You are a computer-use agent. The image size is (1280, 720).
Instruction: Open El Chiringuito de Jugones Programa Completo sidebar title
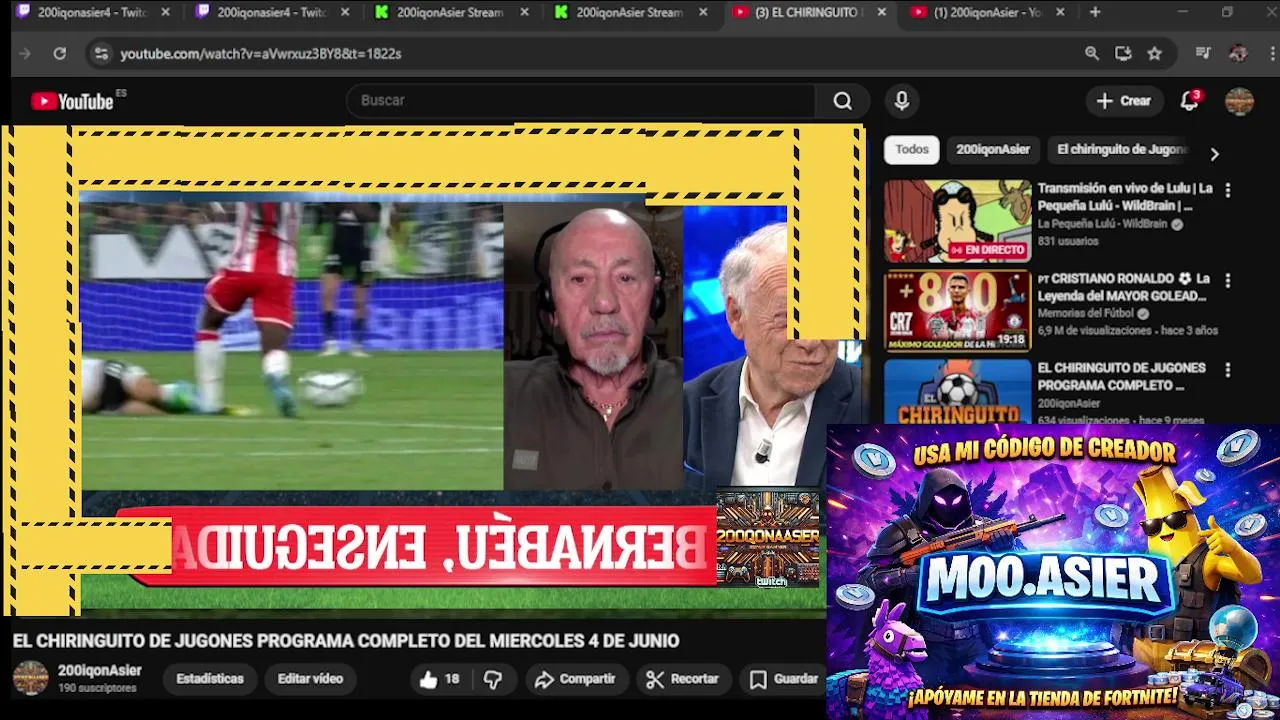click(1122, 376)
